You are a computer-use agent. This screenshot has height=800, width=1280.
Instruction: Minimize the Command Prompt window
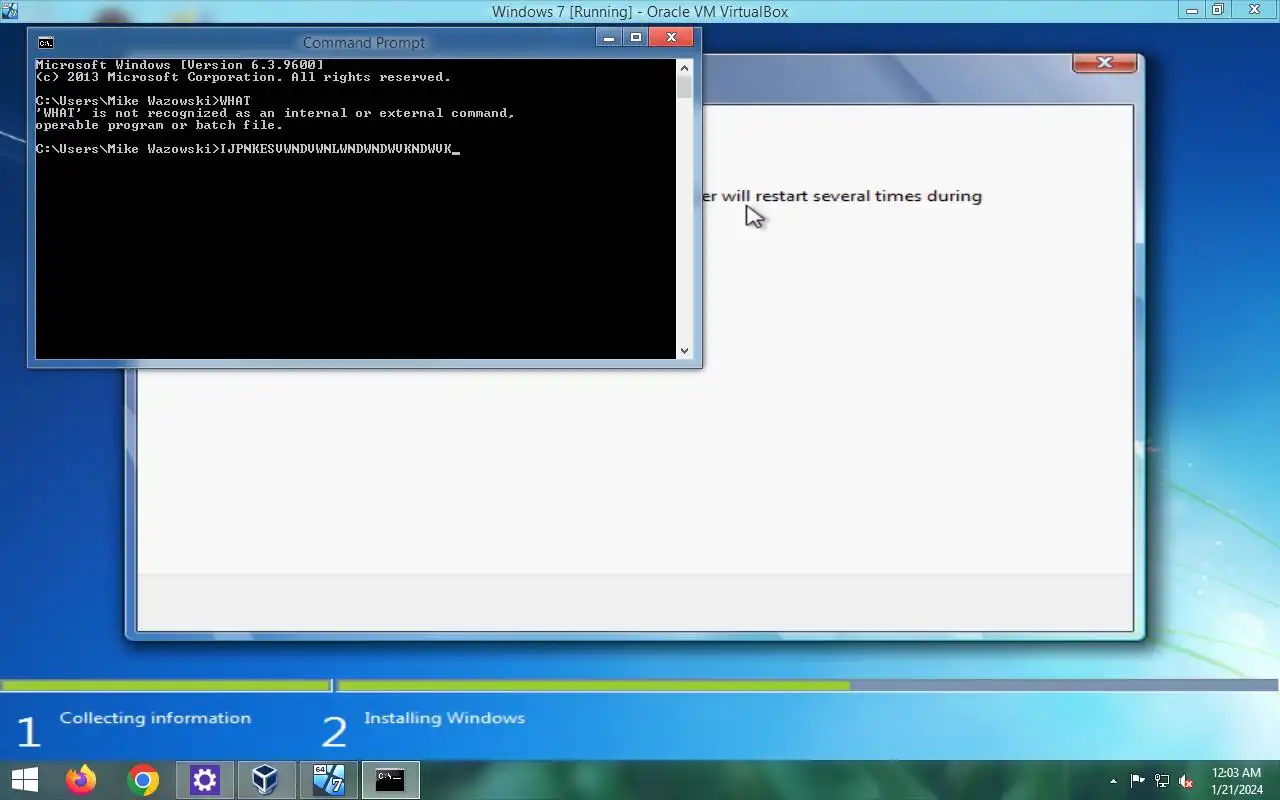609,38
